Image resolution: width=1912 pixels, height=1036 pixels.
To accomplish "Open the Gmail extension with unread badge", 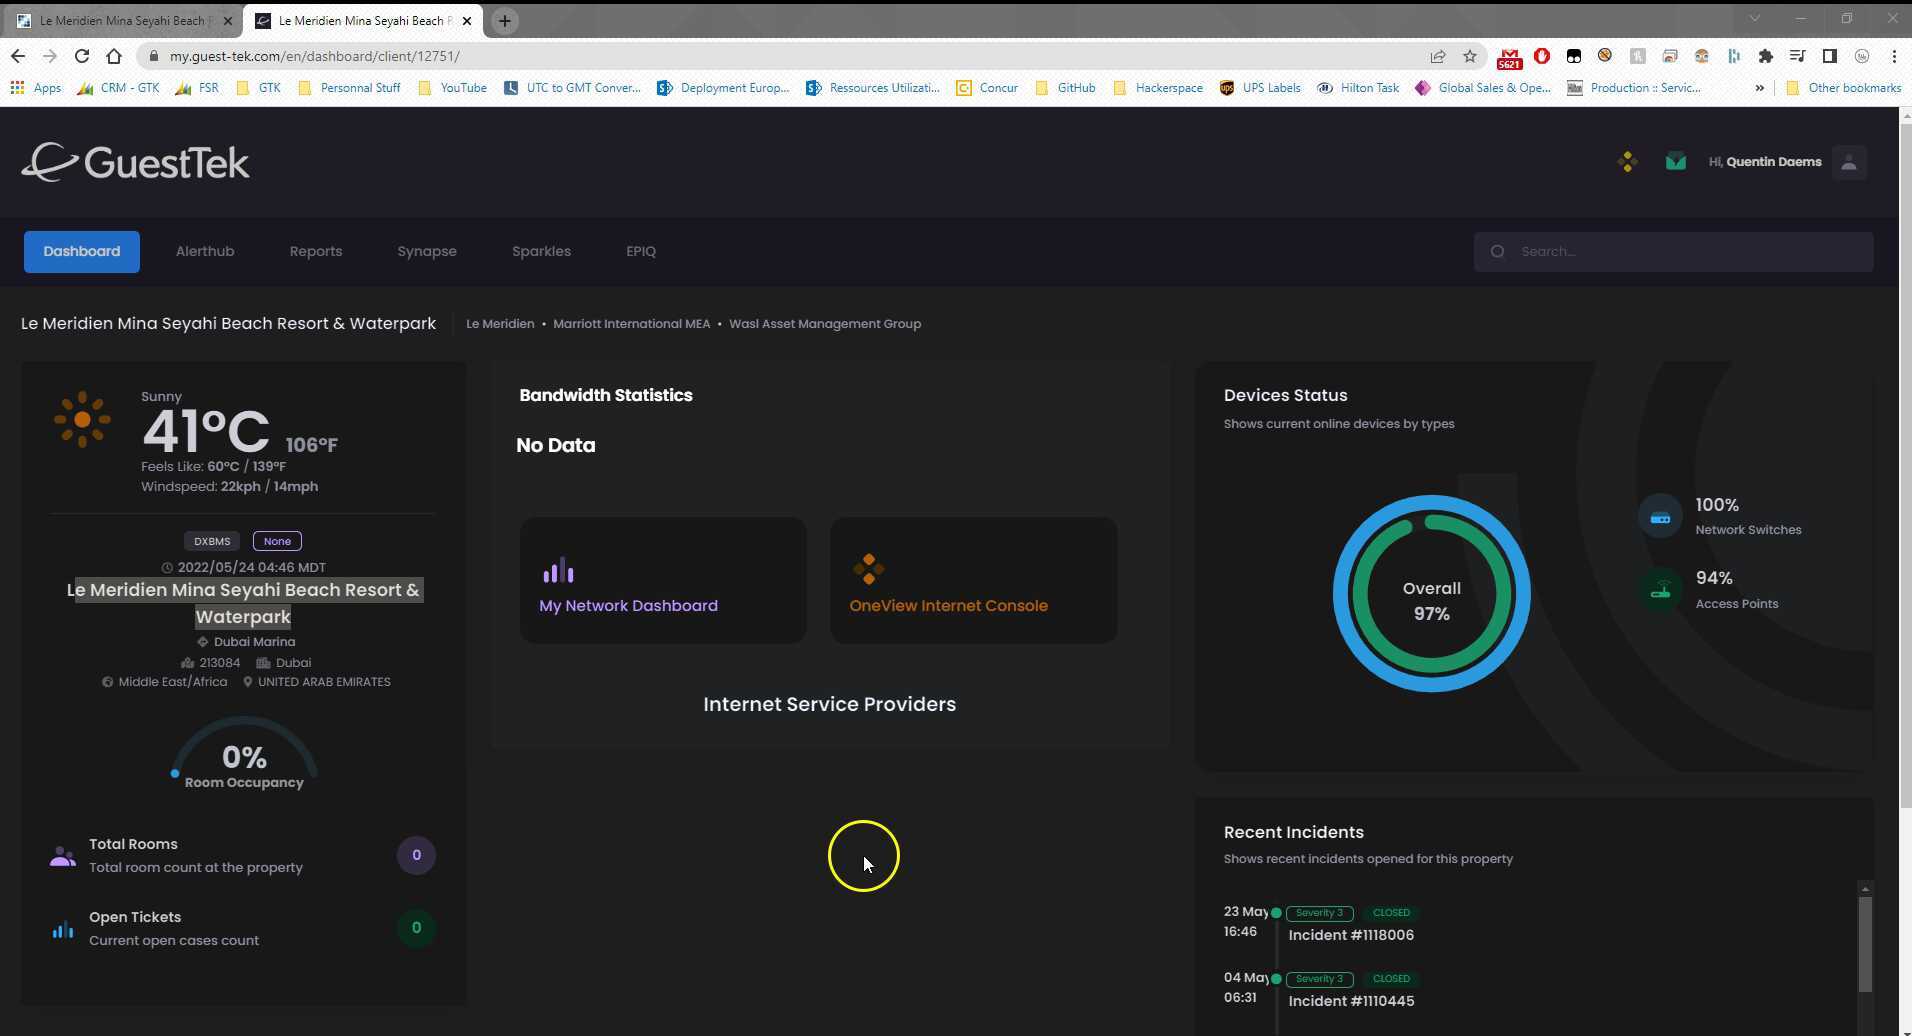I will coord(1509,56).
